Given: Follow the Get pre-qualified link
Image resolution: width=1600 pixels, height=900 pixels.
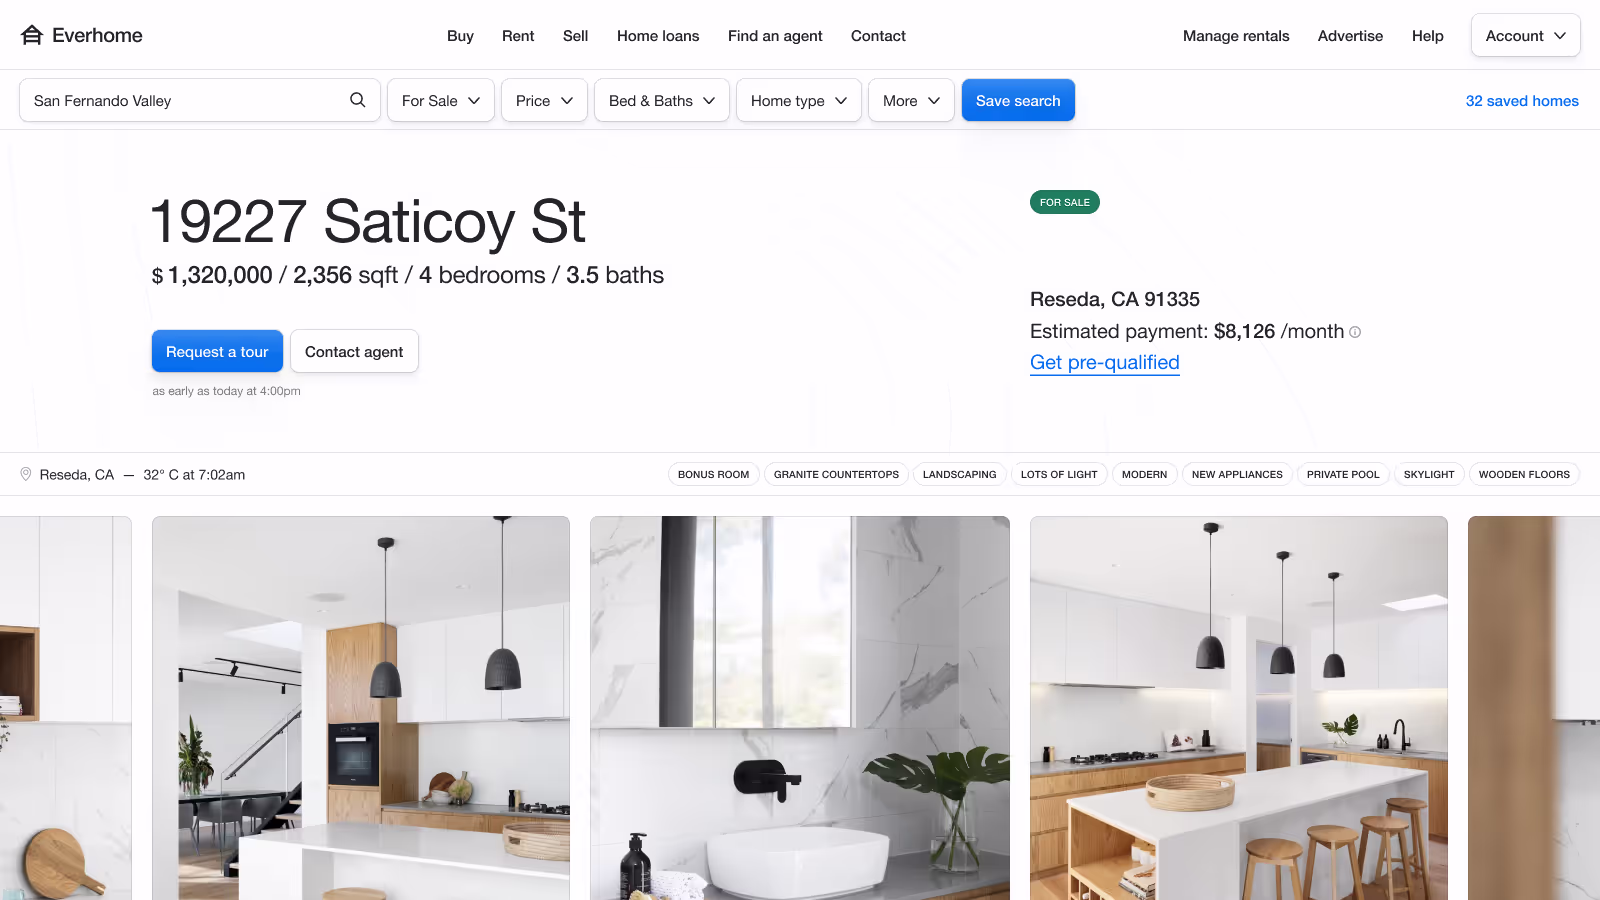Looking at the screenshot, I should point(1105,362).
